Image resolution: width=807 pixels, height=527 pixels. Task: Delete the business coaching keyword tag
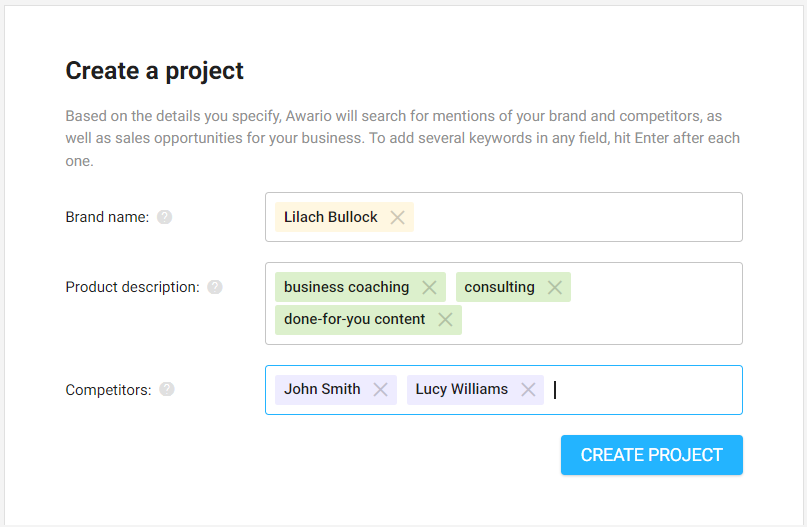coord(429,287)
